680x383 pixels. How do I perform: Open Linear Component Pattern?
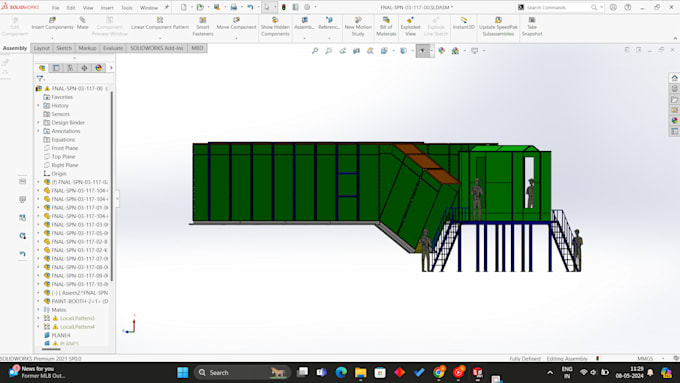(160, 23)
